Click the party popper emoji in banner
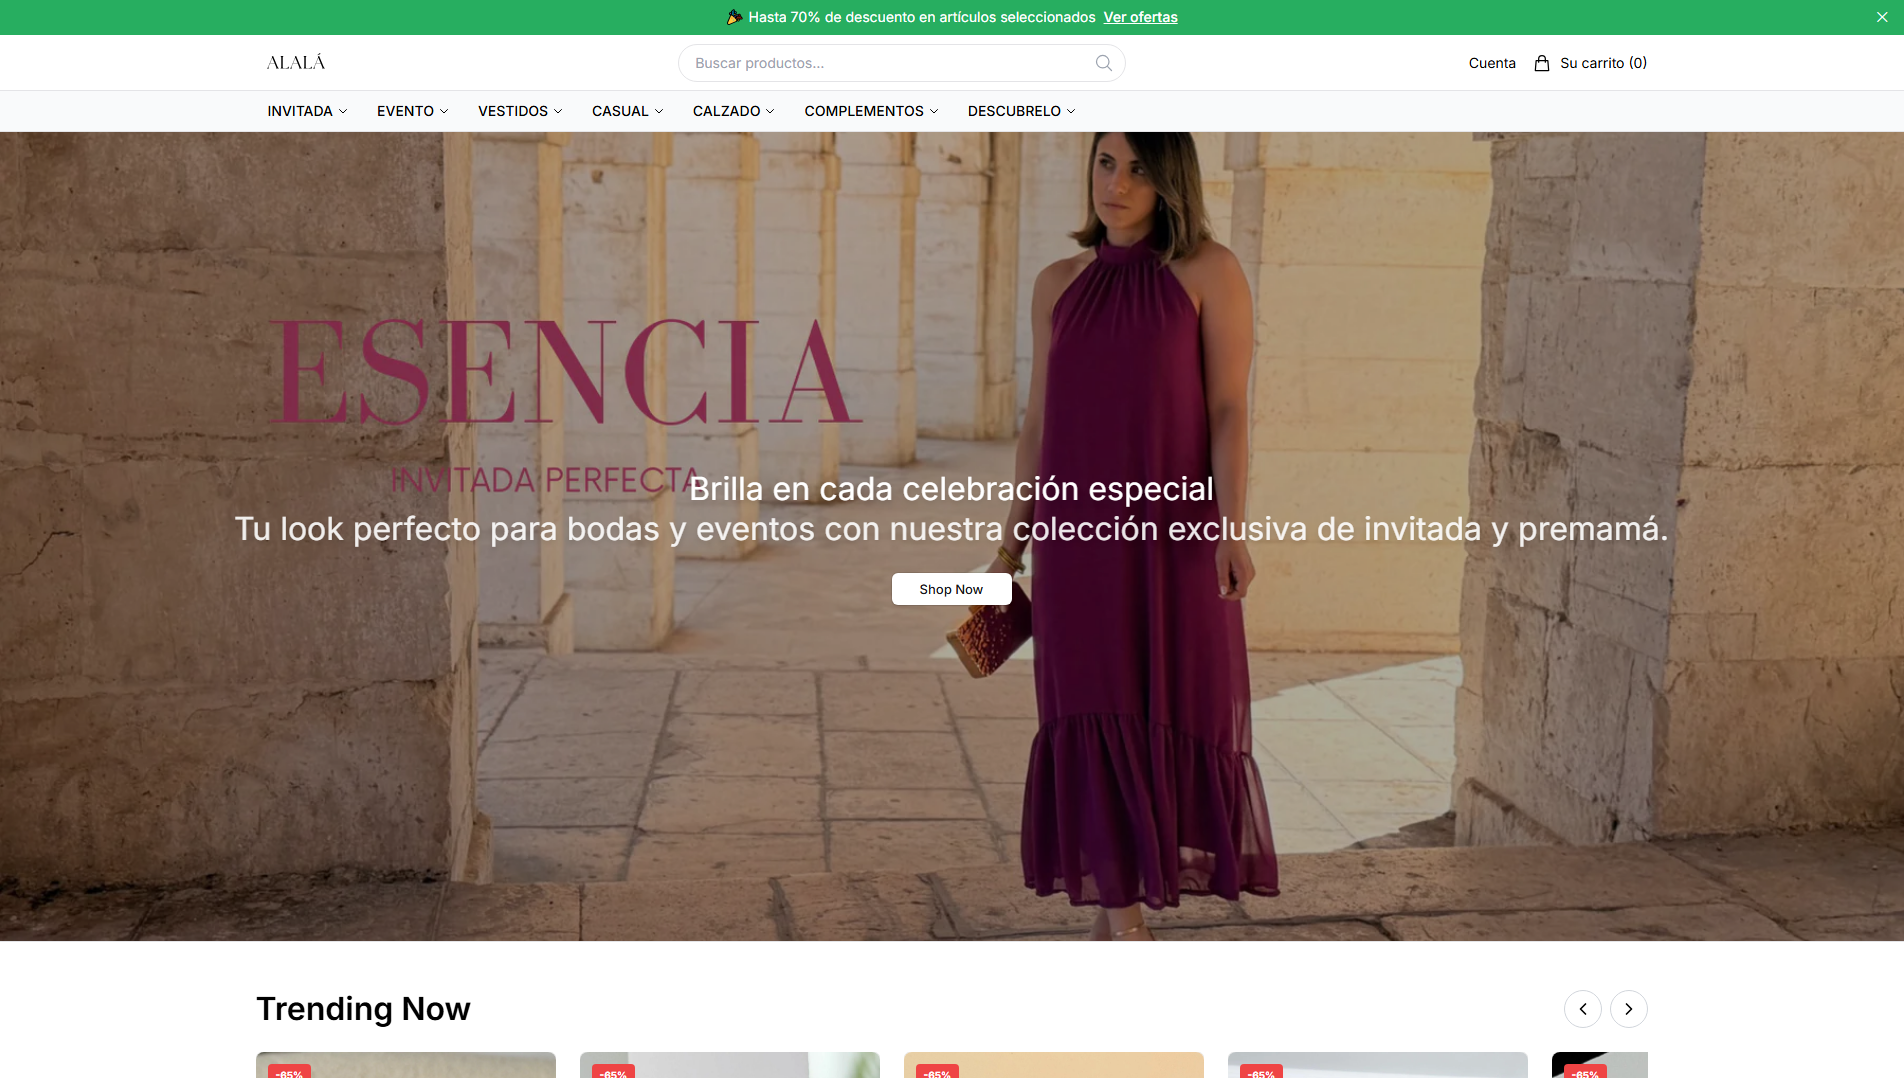 (734, 17)
